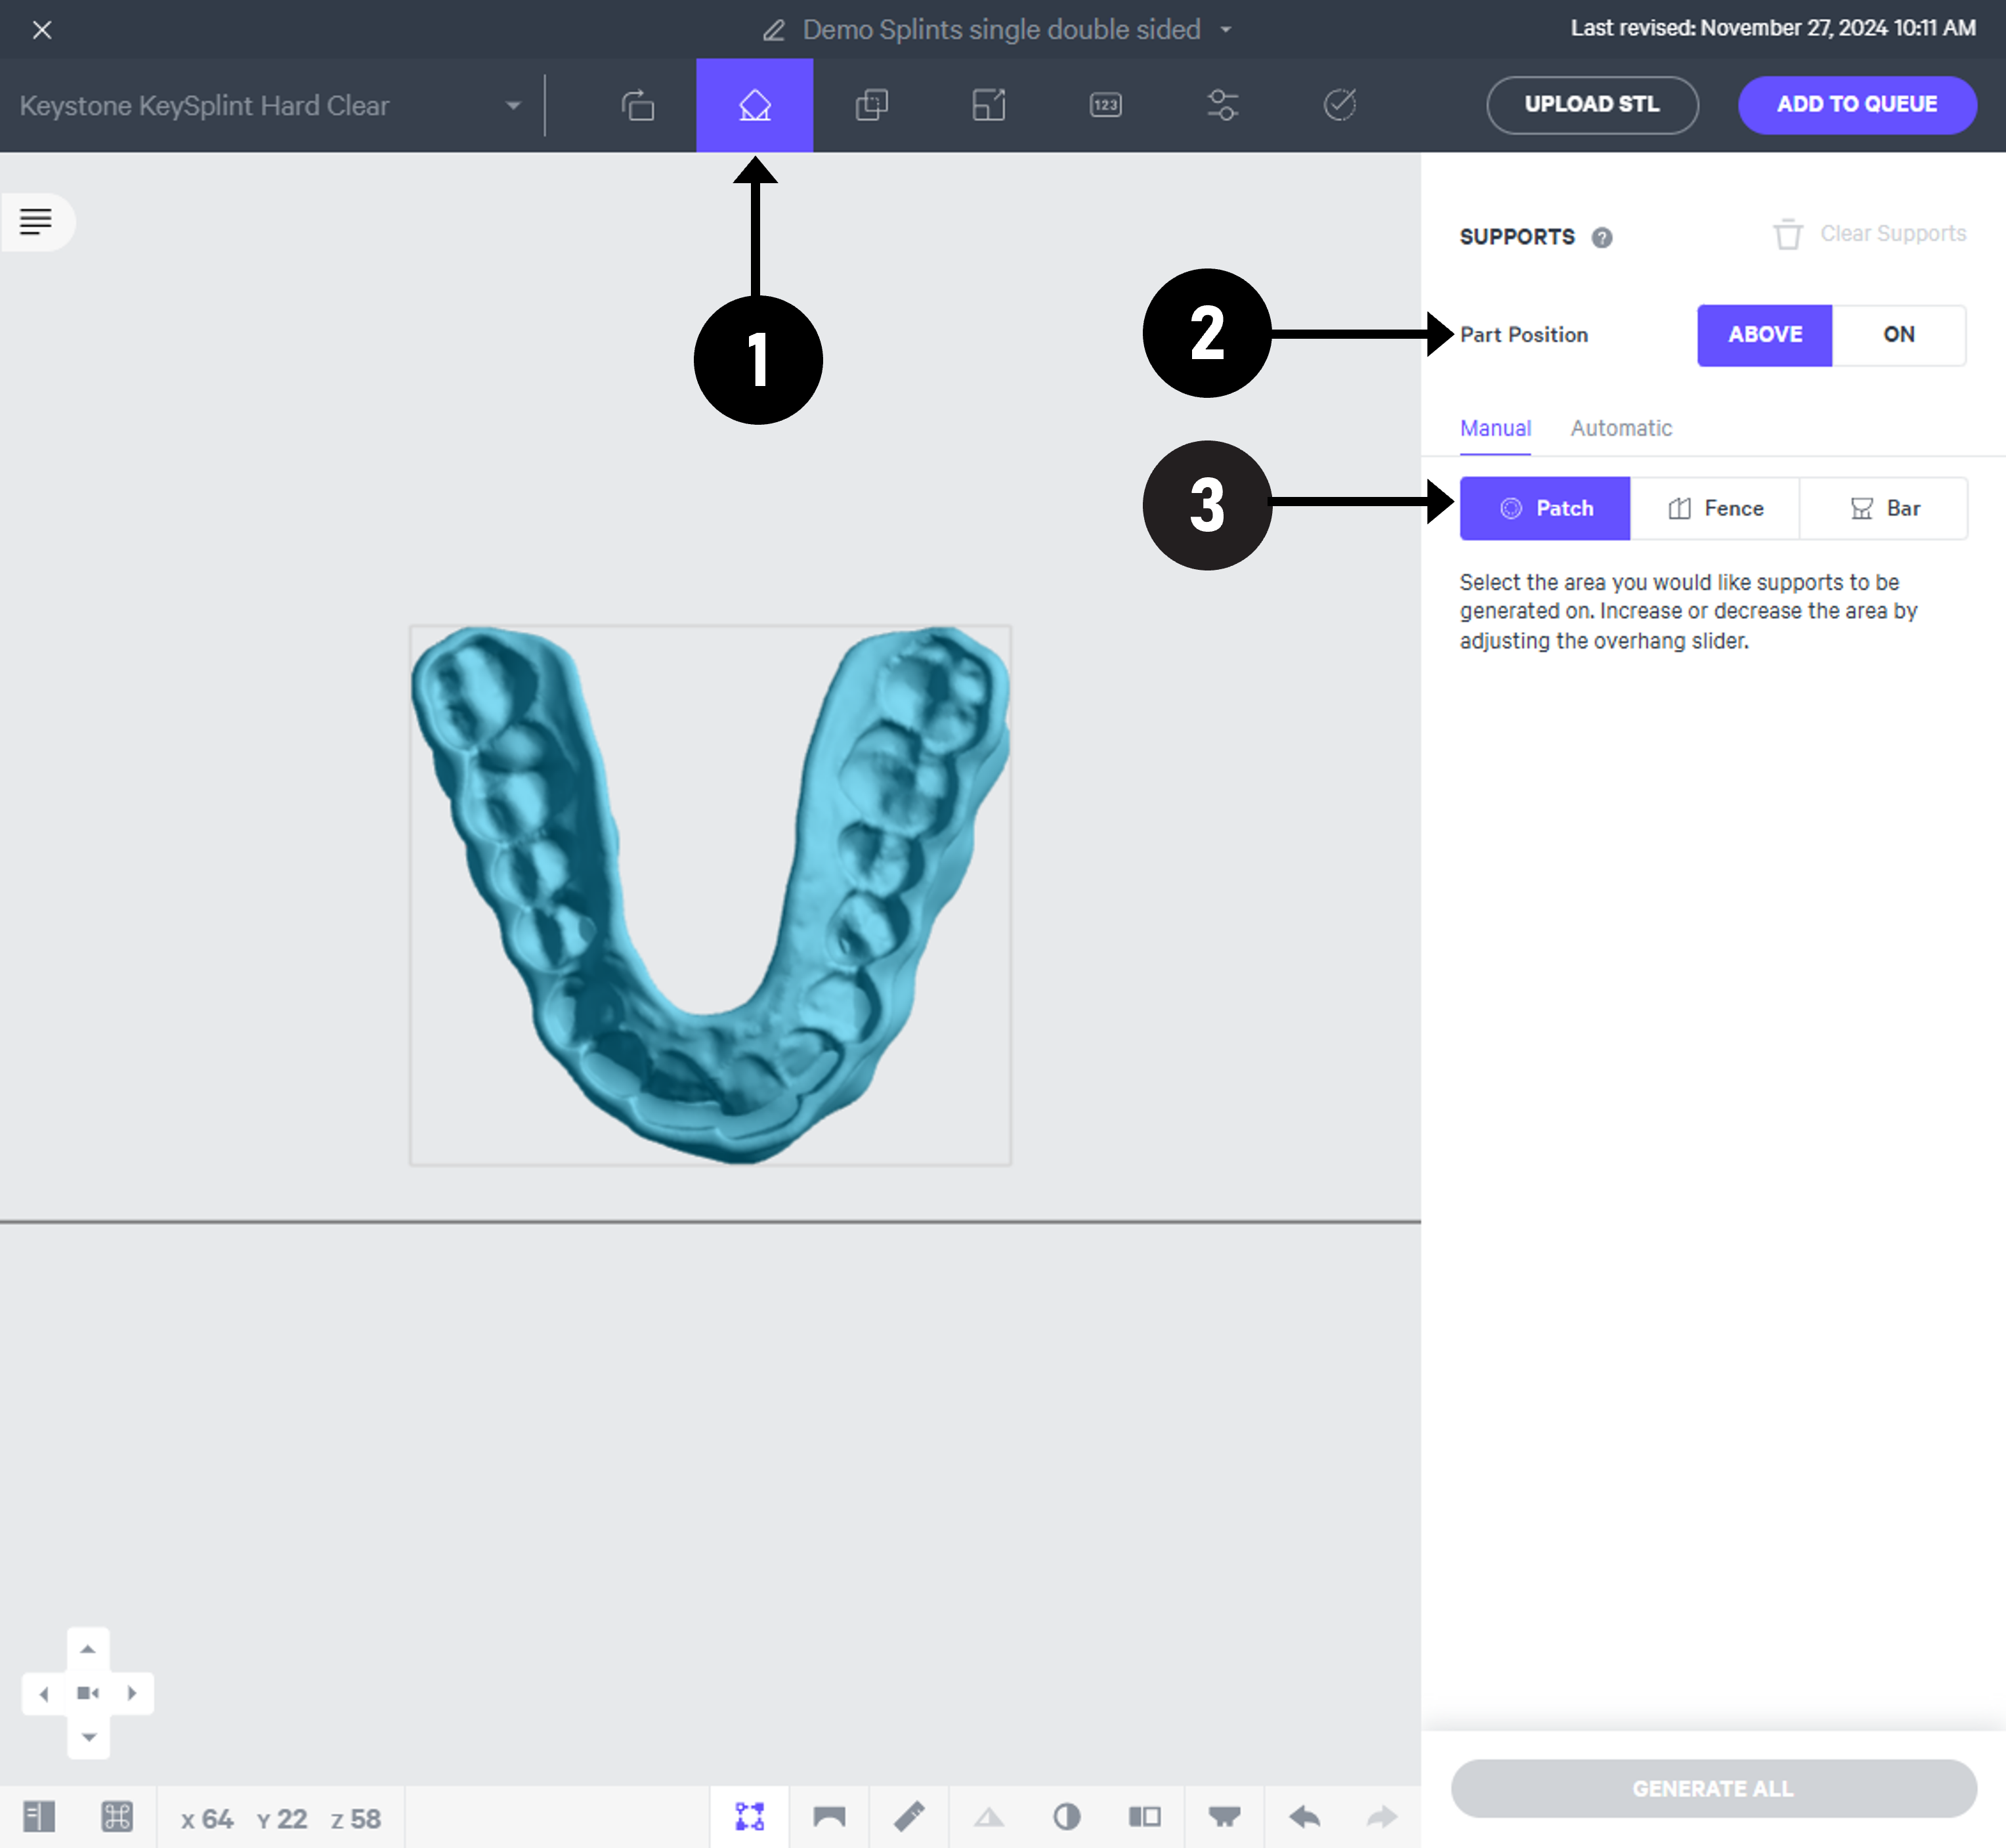Toggle the bounding box icon
The image size is (2006, 1848).
[x=750, y=1817]
